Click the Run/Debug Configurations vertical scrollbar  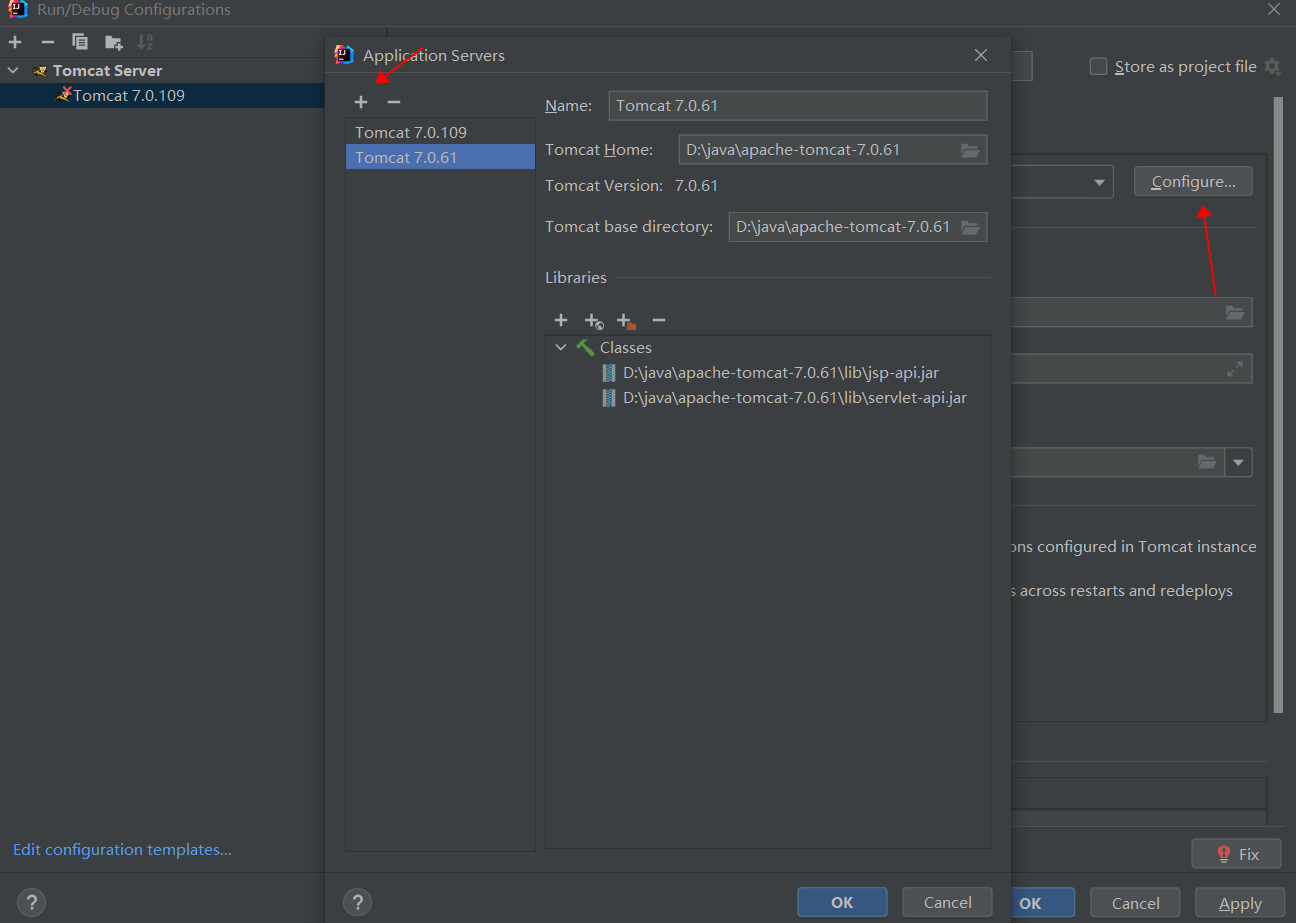pos(1278,404)
